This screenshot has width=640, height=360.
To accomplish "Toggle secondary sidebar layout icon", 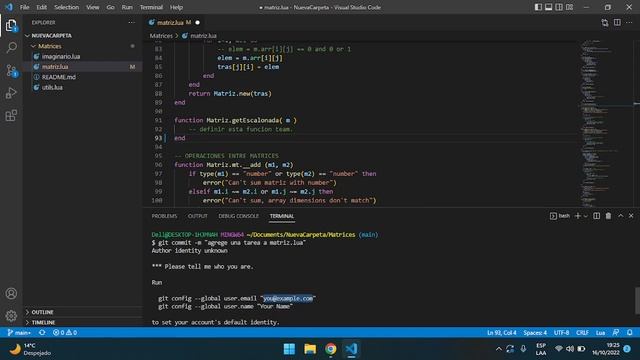I will [559, 7].
